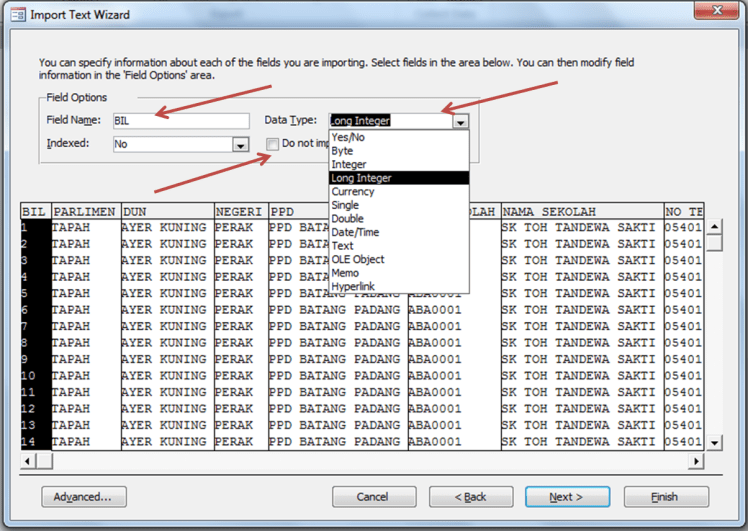The image size is (748, 531).
Task: Select the BIL column header
Action: (x=36, y=211)
